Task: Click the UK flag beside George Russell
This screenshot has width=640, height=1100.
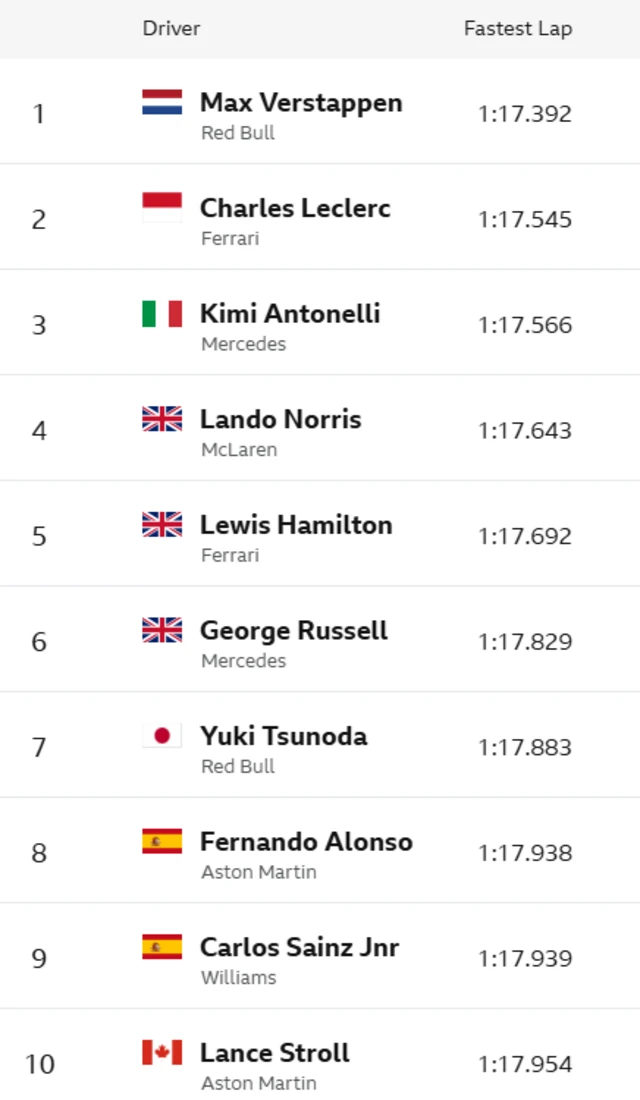Action: click(x=162, y=630)
